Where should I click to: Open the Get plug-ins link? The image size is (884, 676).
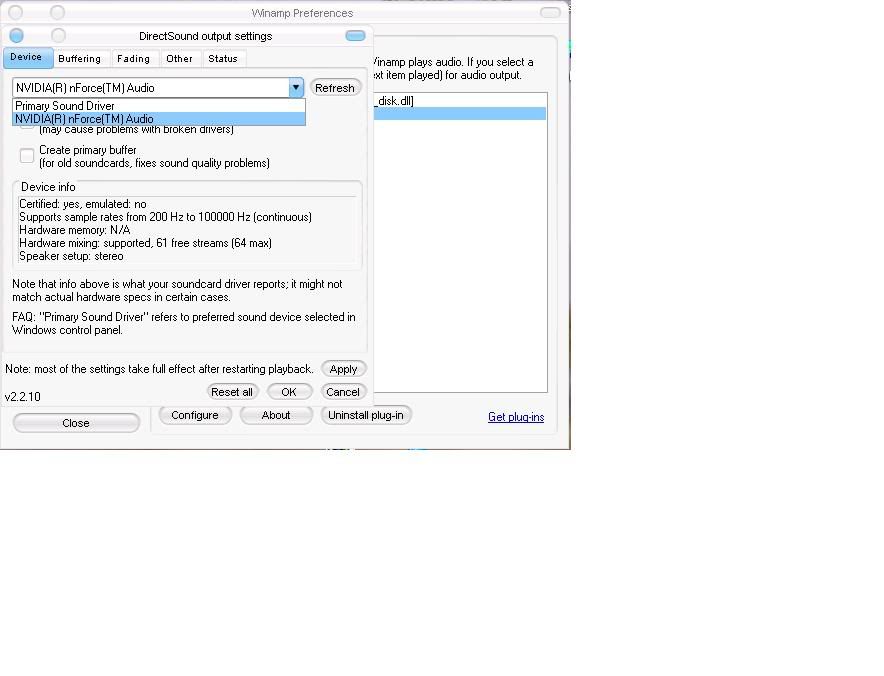[516, 417]
